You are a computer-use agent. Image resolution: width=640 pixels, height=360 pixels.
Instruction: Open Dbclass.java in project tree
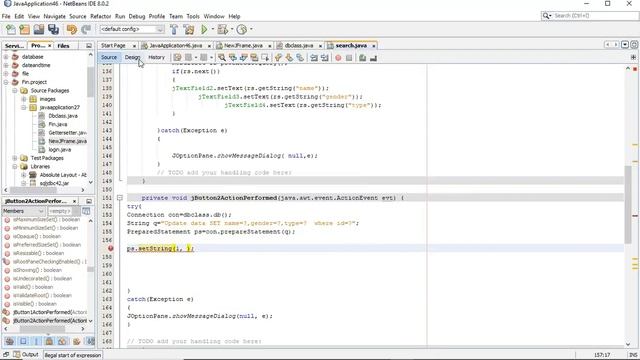tap(63, 116)
